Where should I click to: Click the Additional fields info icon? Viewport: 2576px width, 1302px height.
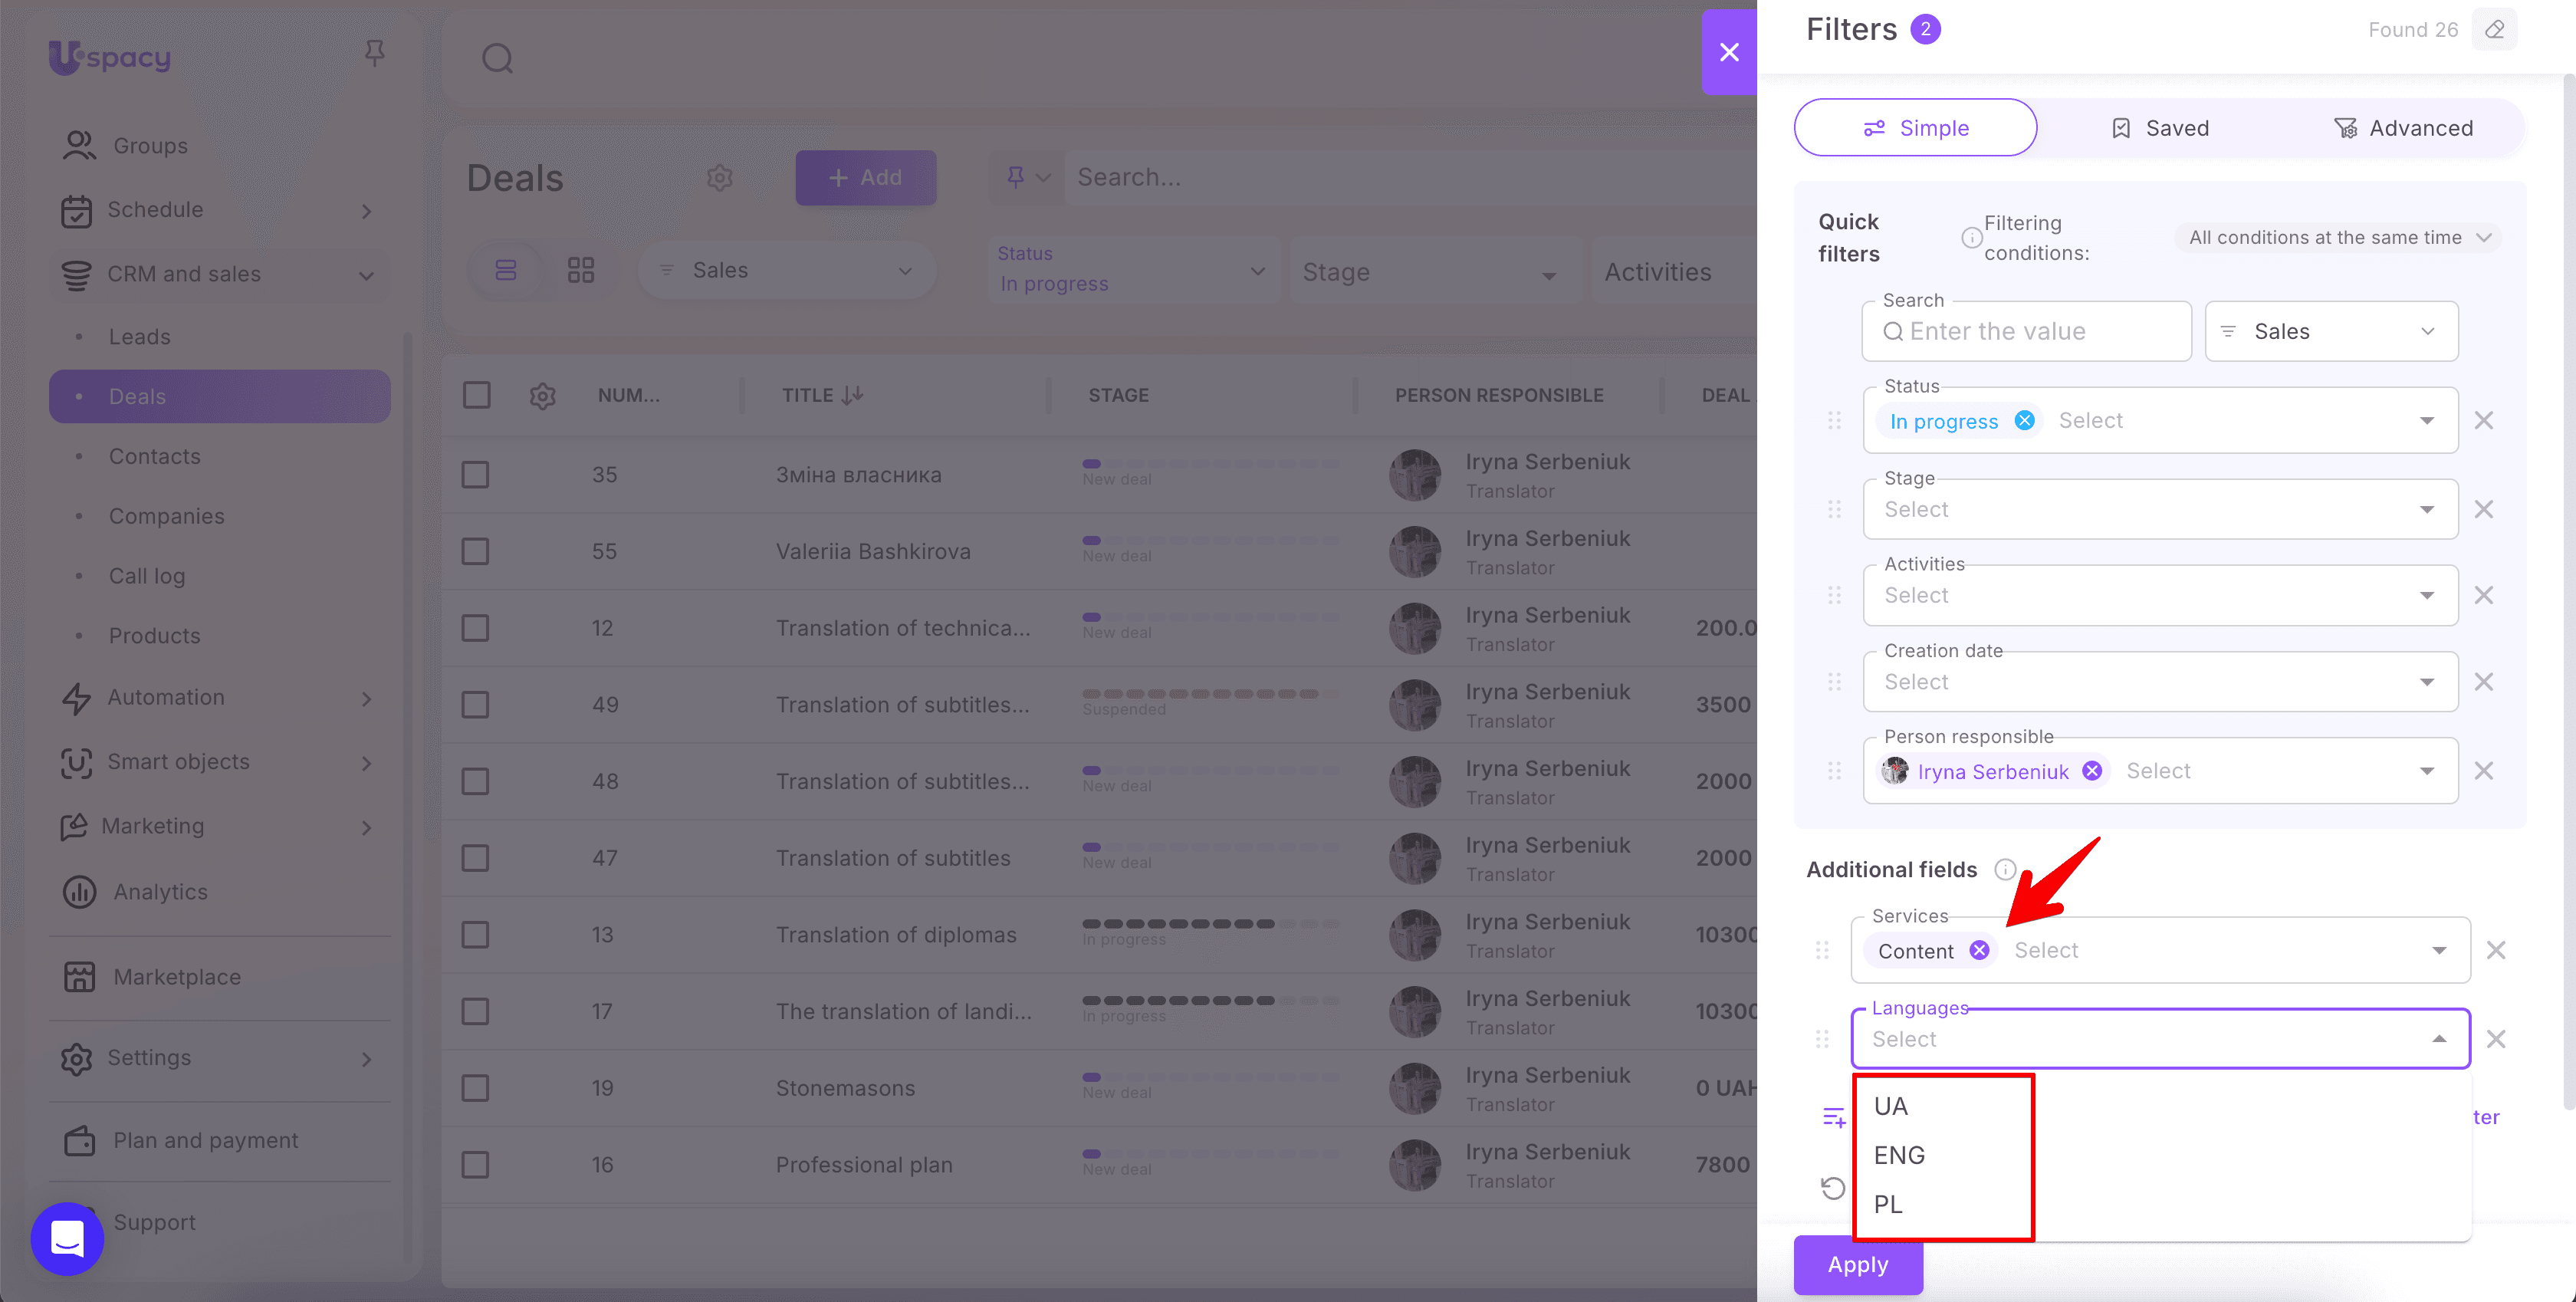2005,870
